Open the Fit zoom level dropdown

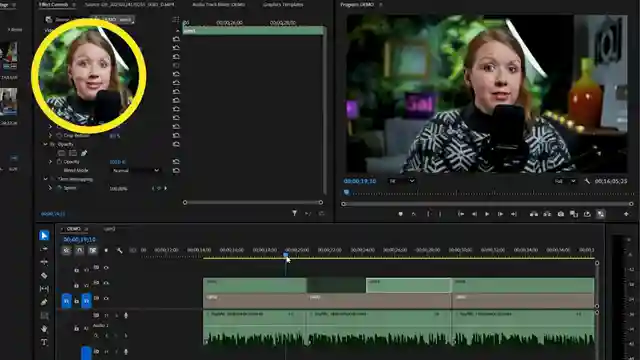402,181
